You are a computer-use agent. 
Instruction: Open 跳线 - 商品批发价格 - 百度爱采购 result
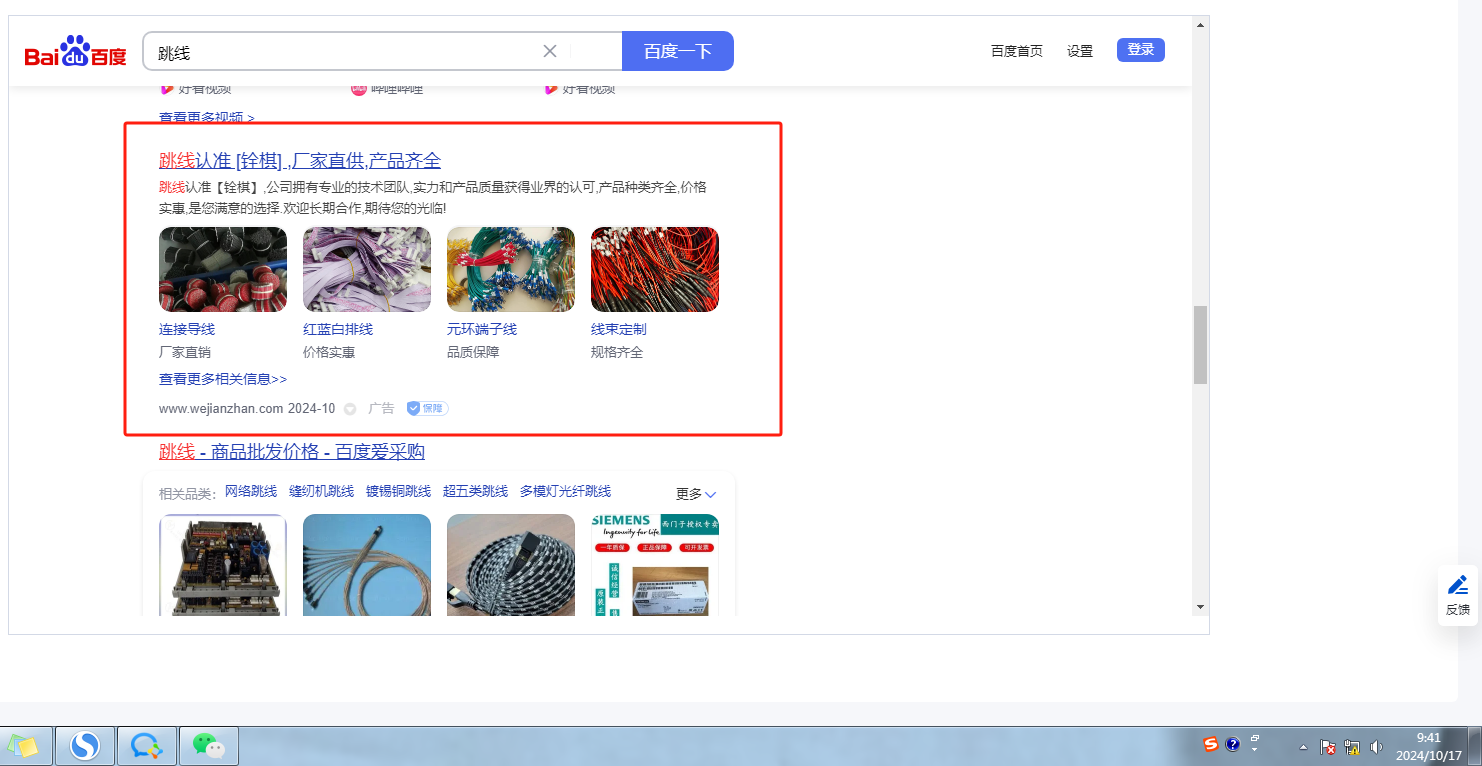292,452
